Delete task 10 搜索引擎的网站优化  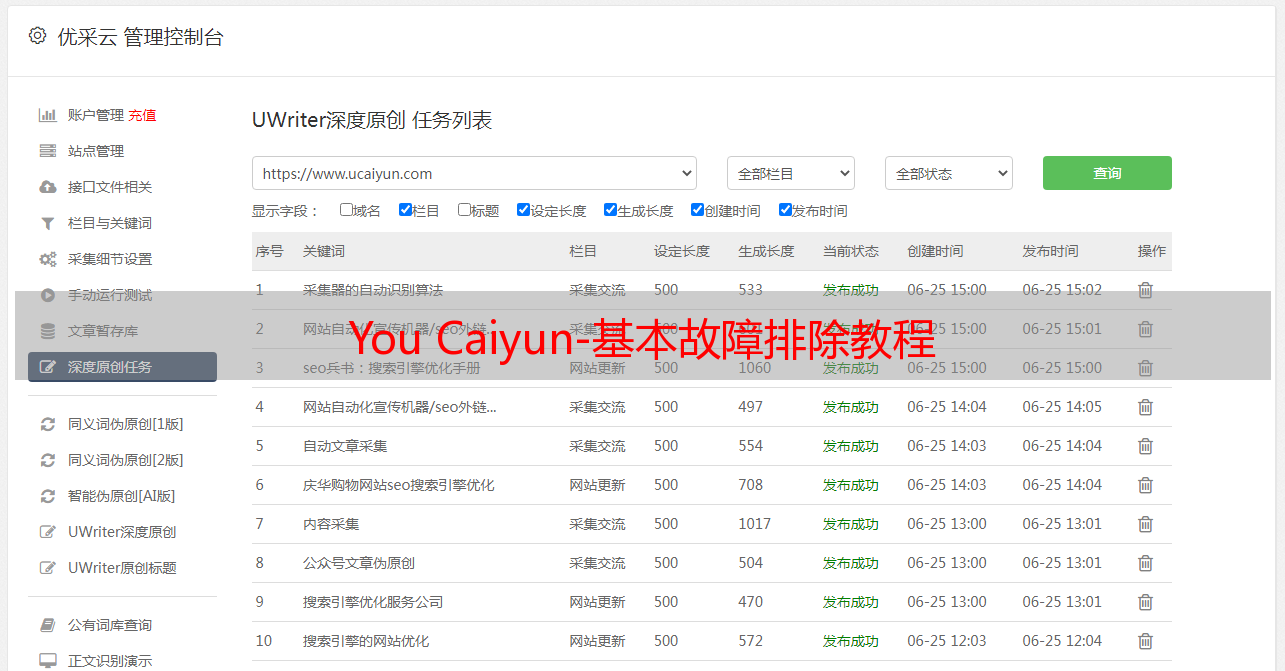pyautogui.click(x=1145, y=641)
